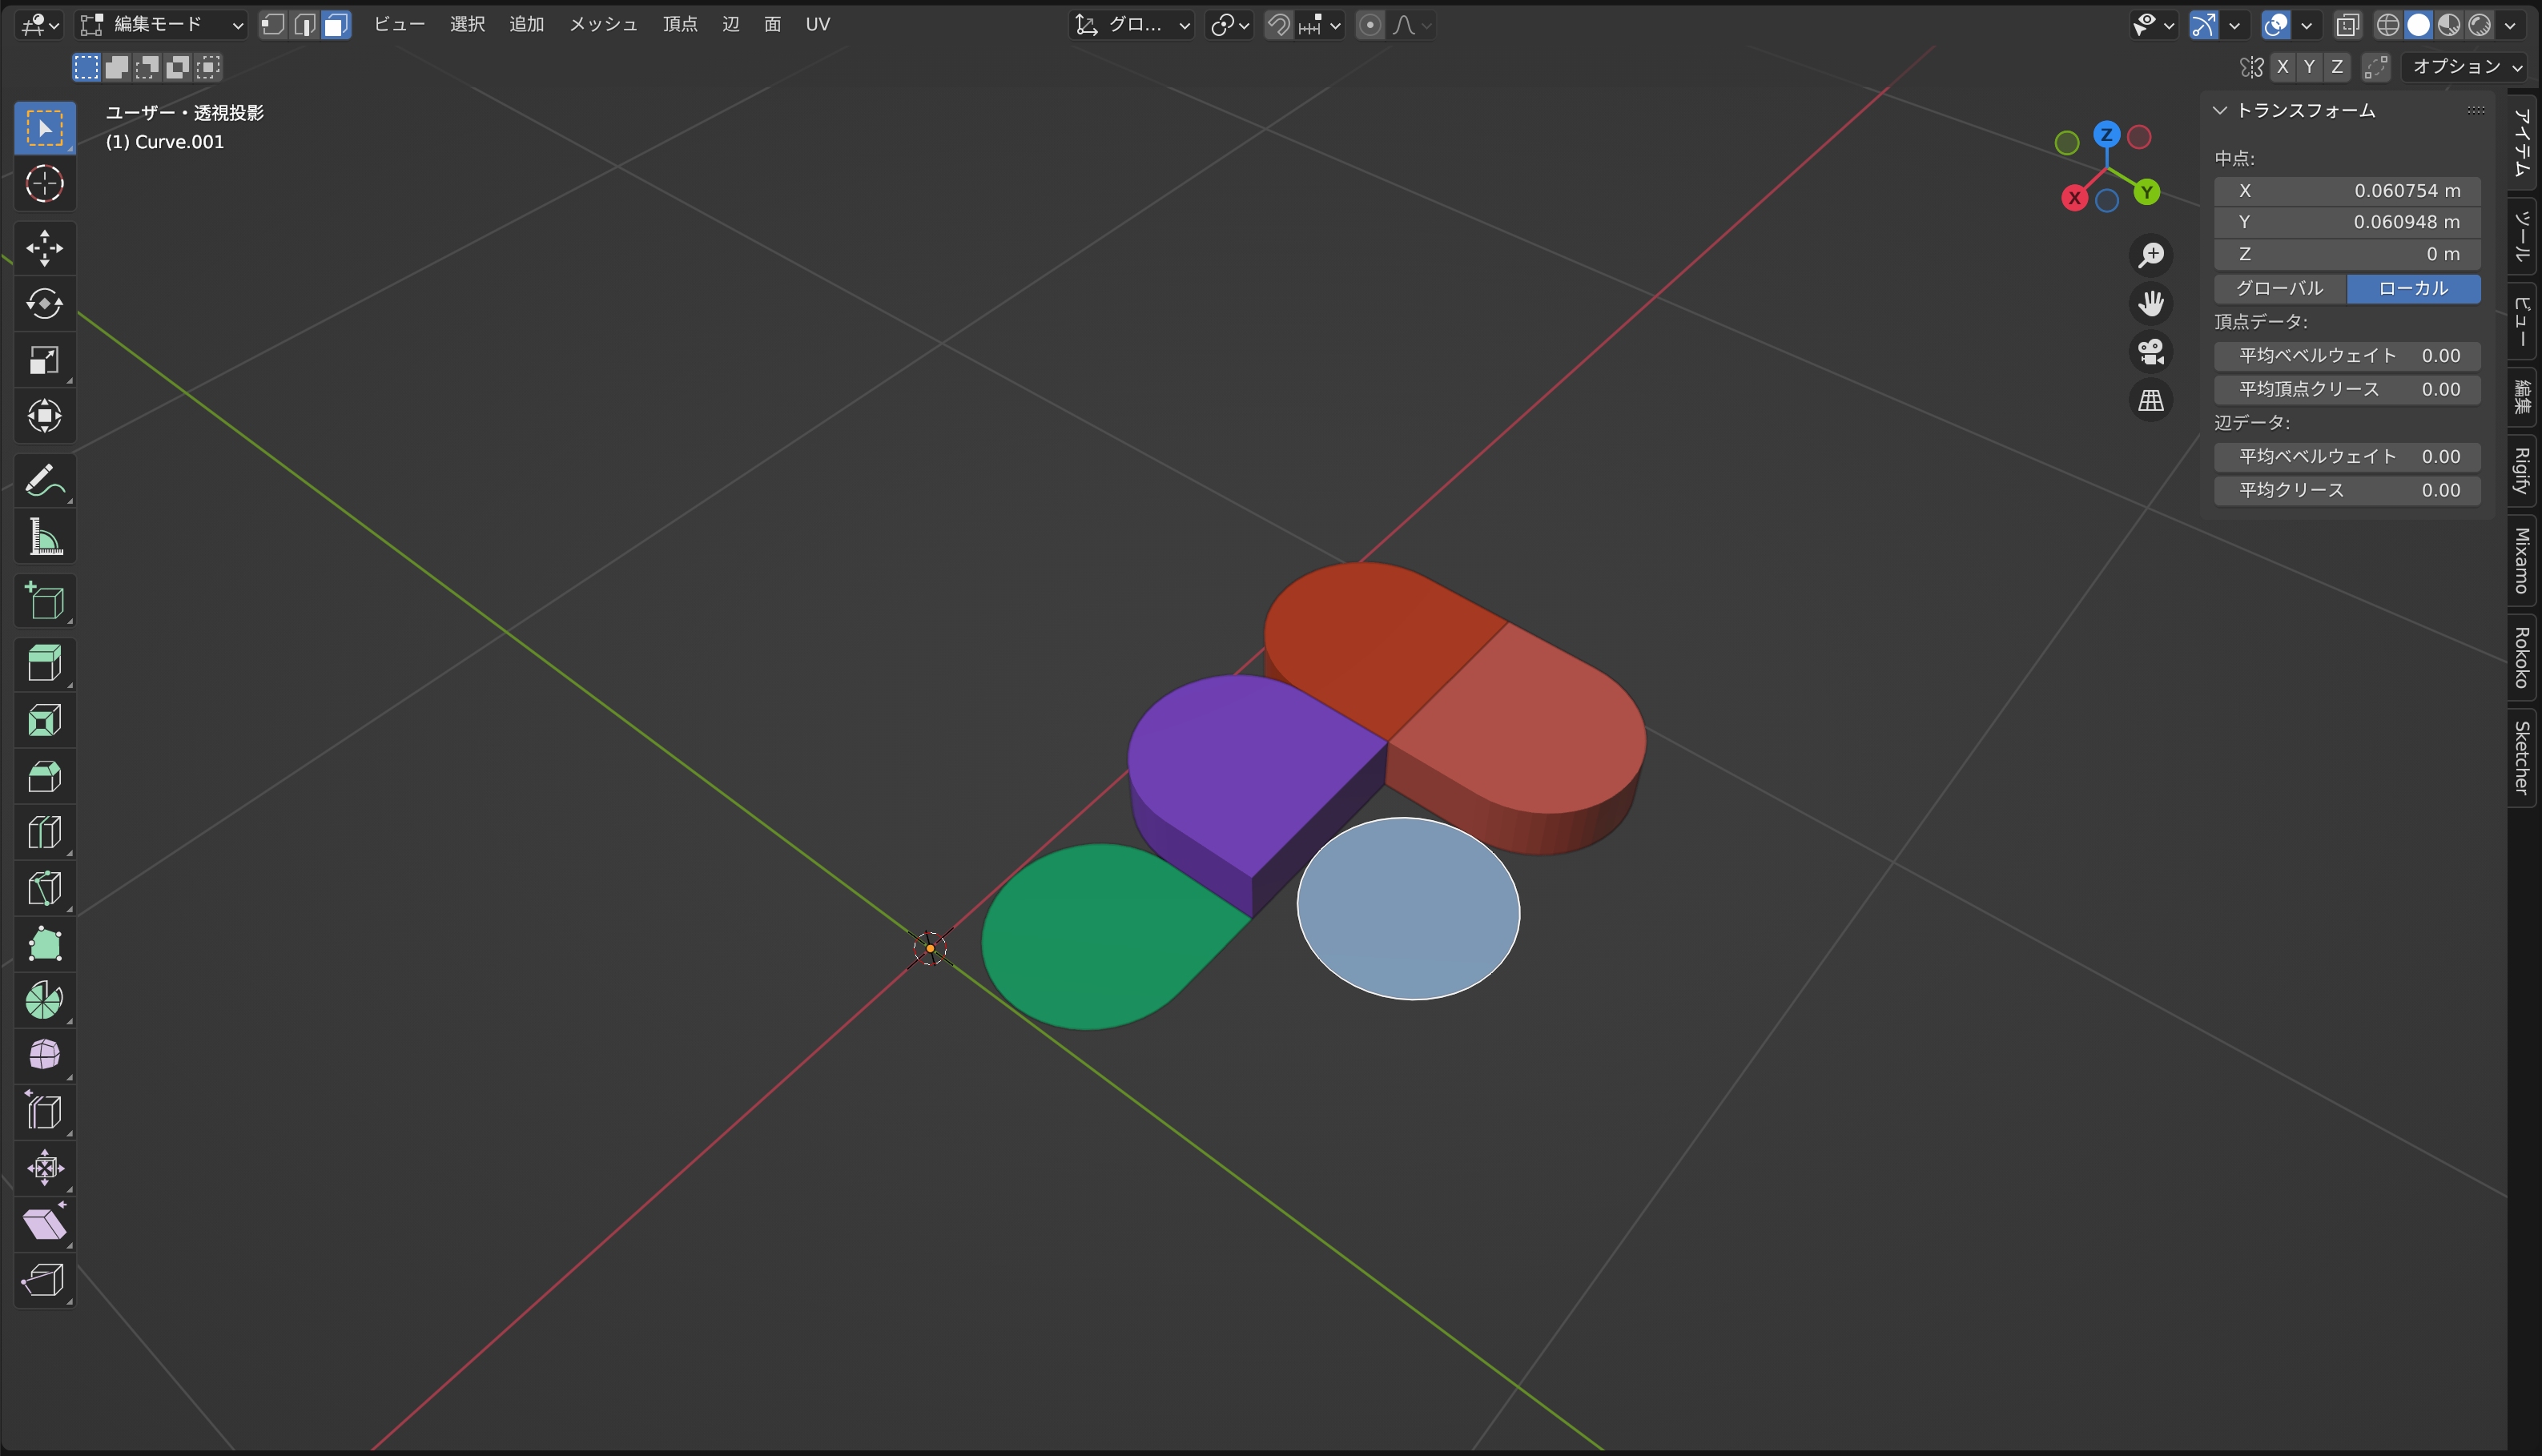Select the Transform tool
The width and height of the screenshot is (2542, 1456).
[44, 416]
